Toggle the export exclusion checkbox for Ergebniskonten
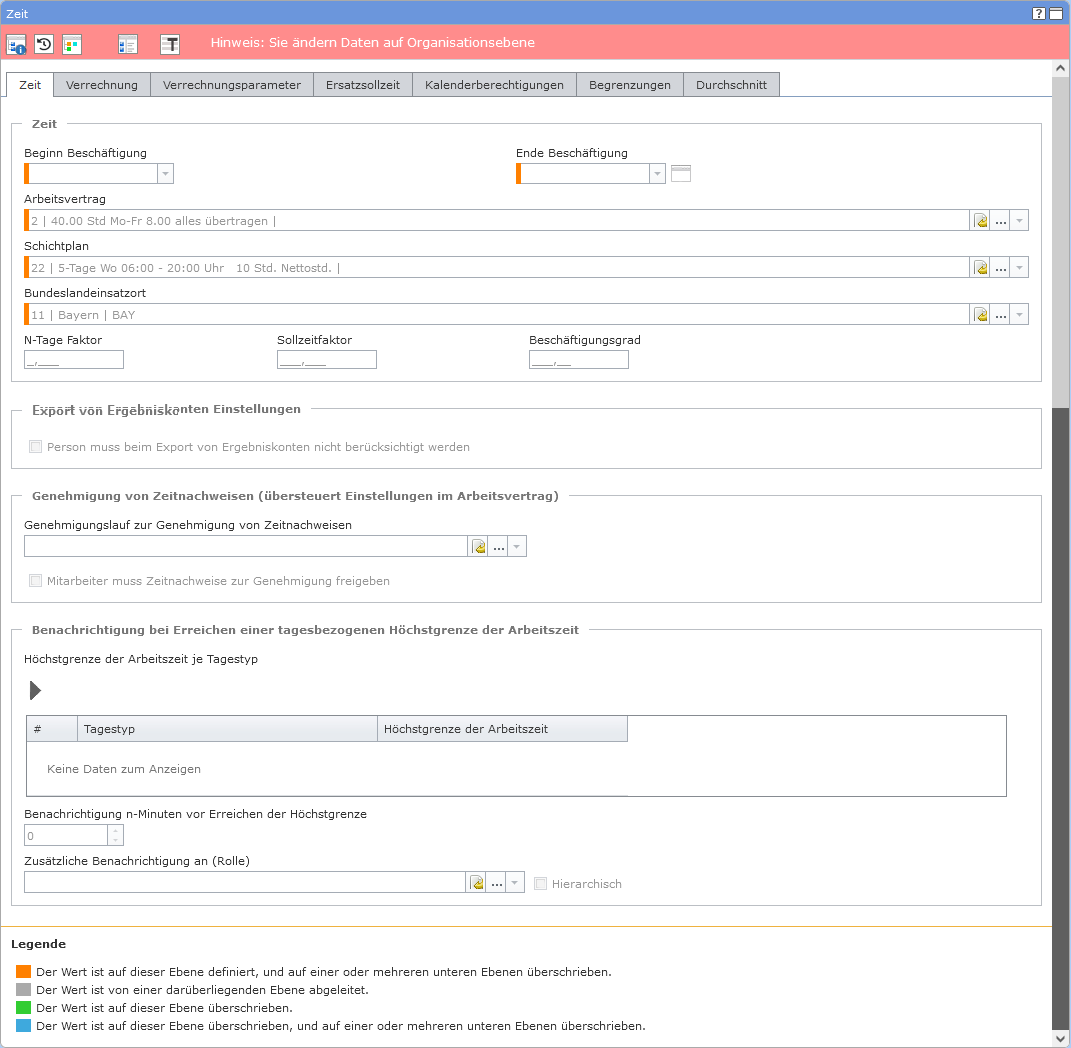 point(36,447)
